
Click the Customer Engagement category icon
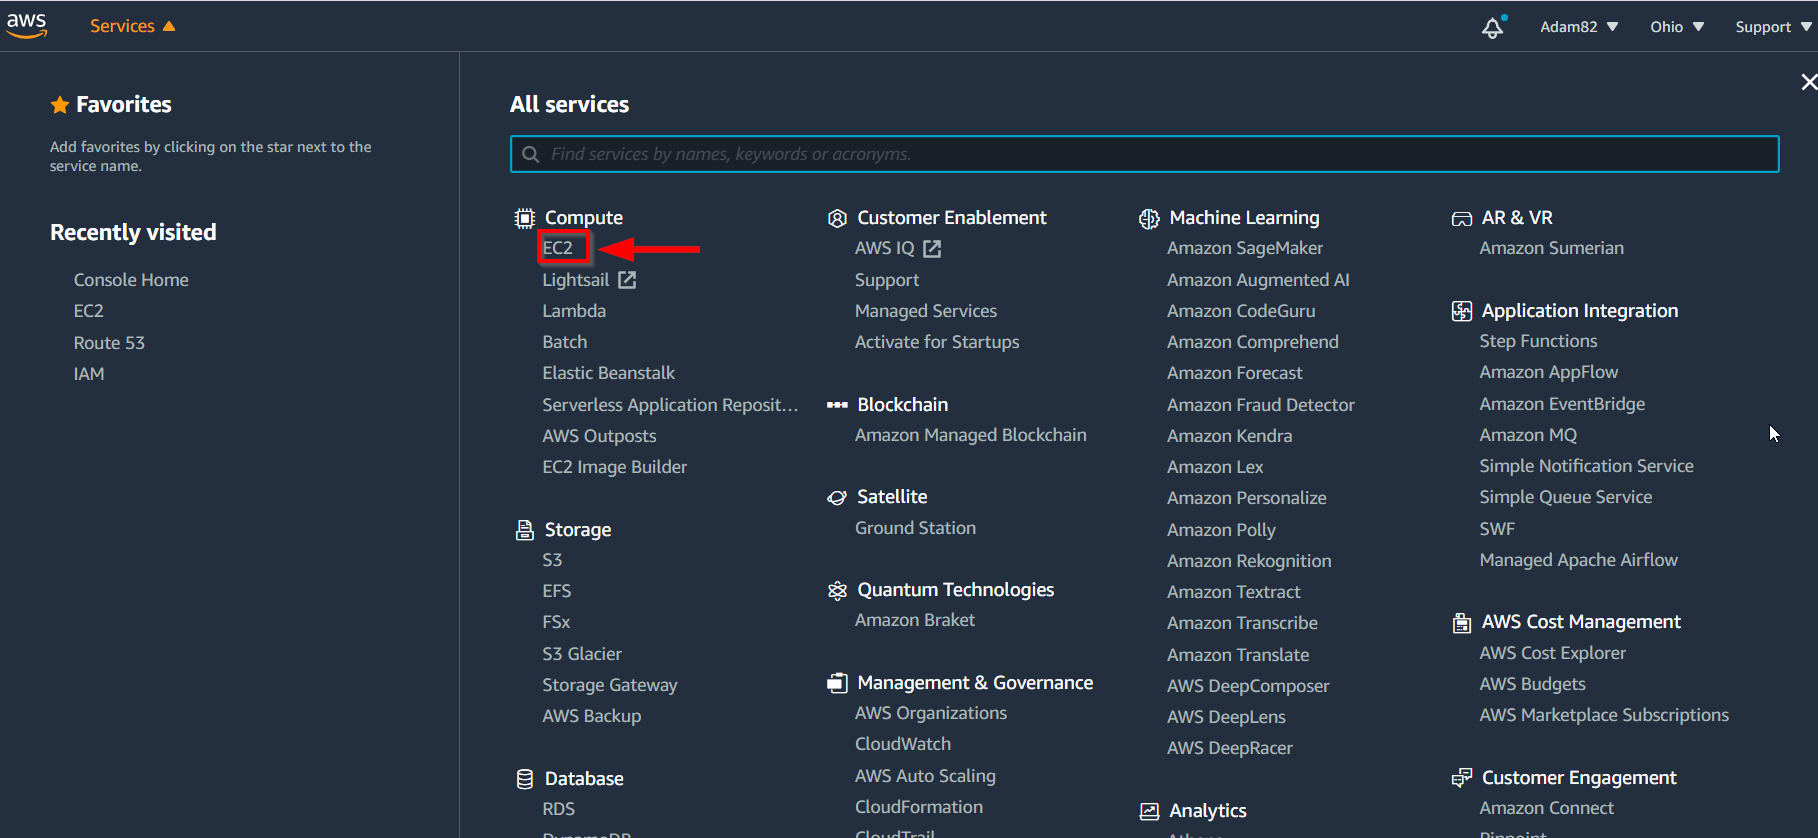tap(1462, 778)
